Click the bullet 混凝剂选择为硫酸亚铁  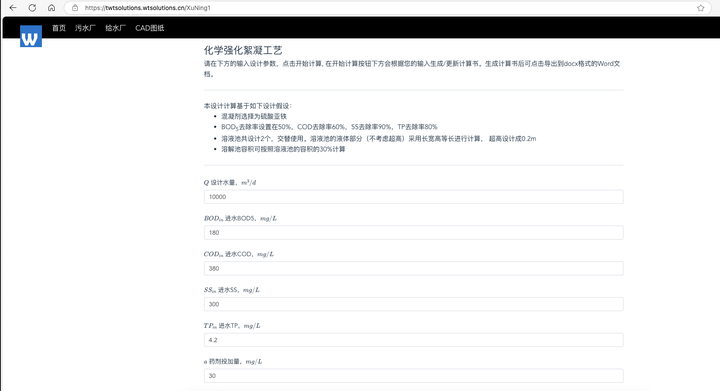click(x=254, y=116)
